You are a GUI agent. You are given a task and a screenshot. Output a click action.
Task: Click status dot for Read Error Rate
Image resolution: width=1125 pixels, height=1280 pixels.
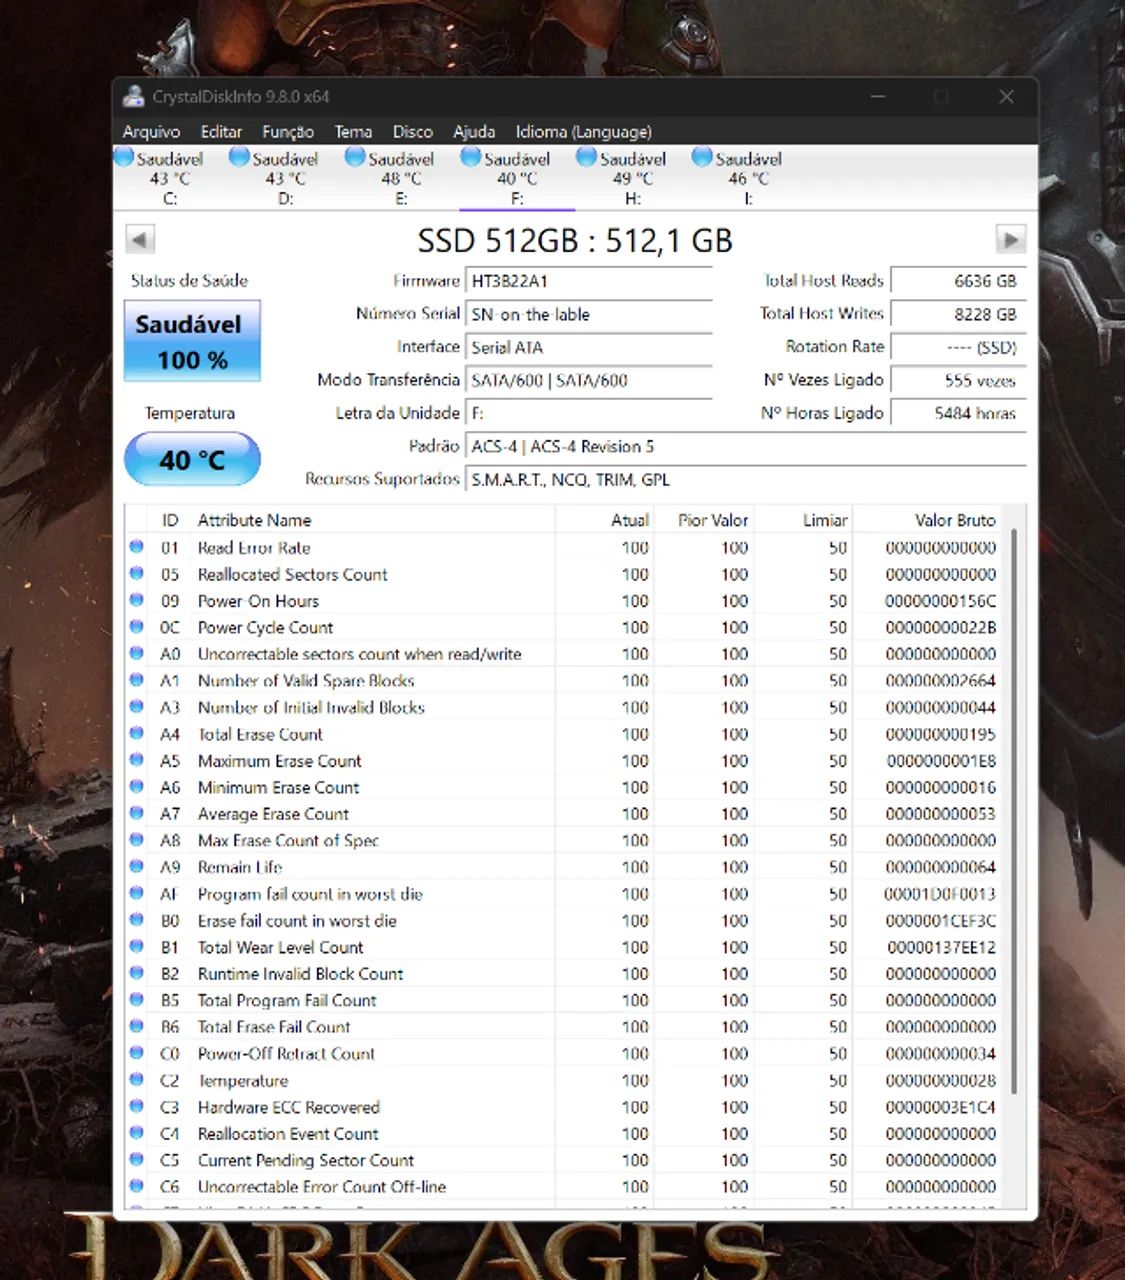(137, 547)
